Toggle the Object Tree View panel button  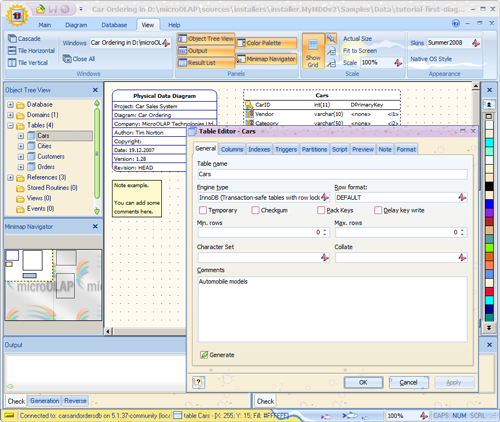point(206,39)
